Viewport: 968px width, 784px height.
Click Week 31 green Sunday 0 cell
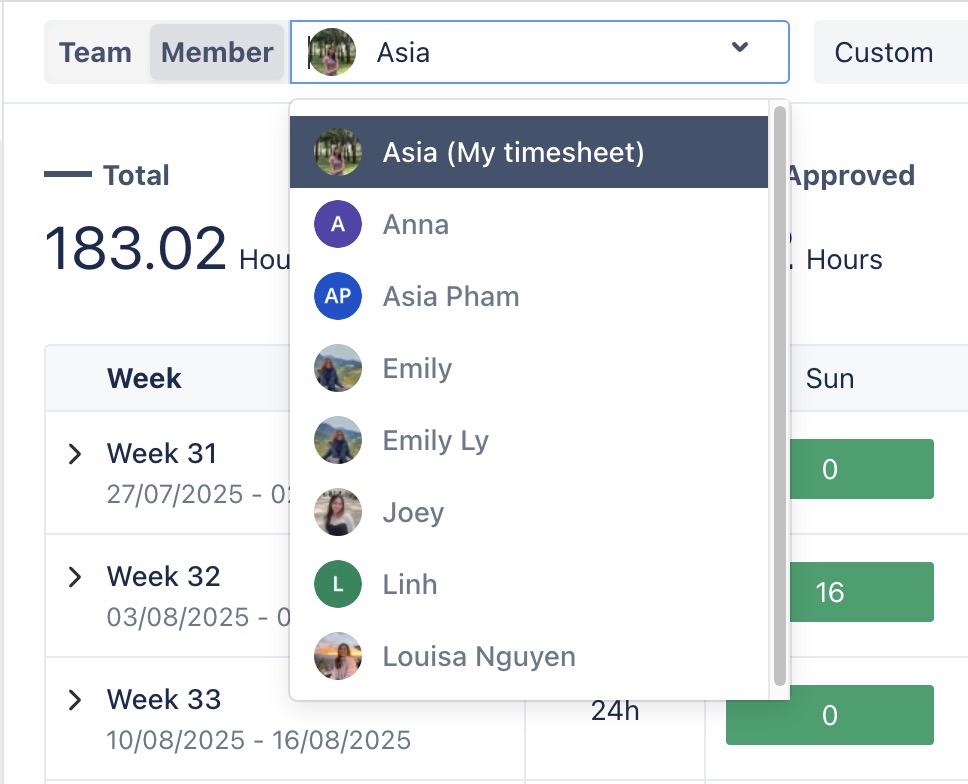pyautogui.click(x=829, y=469)
